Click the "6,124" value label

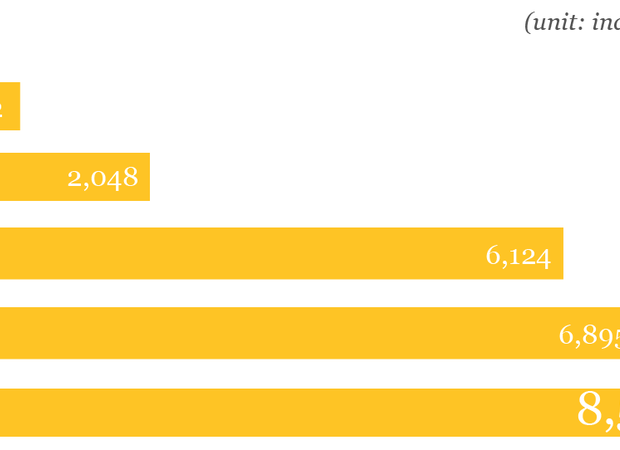tap(518, 256)
